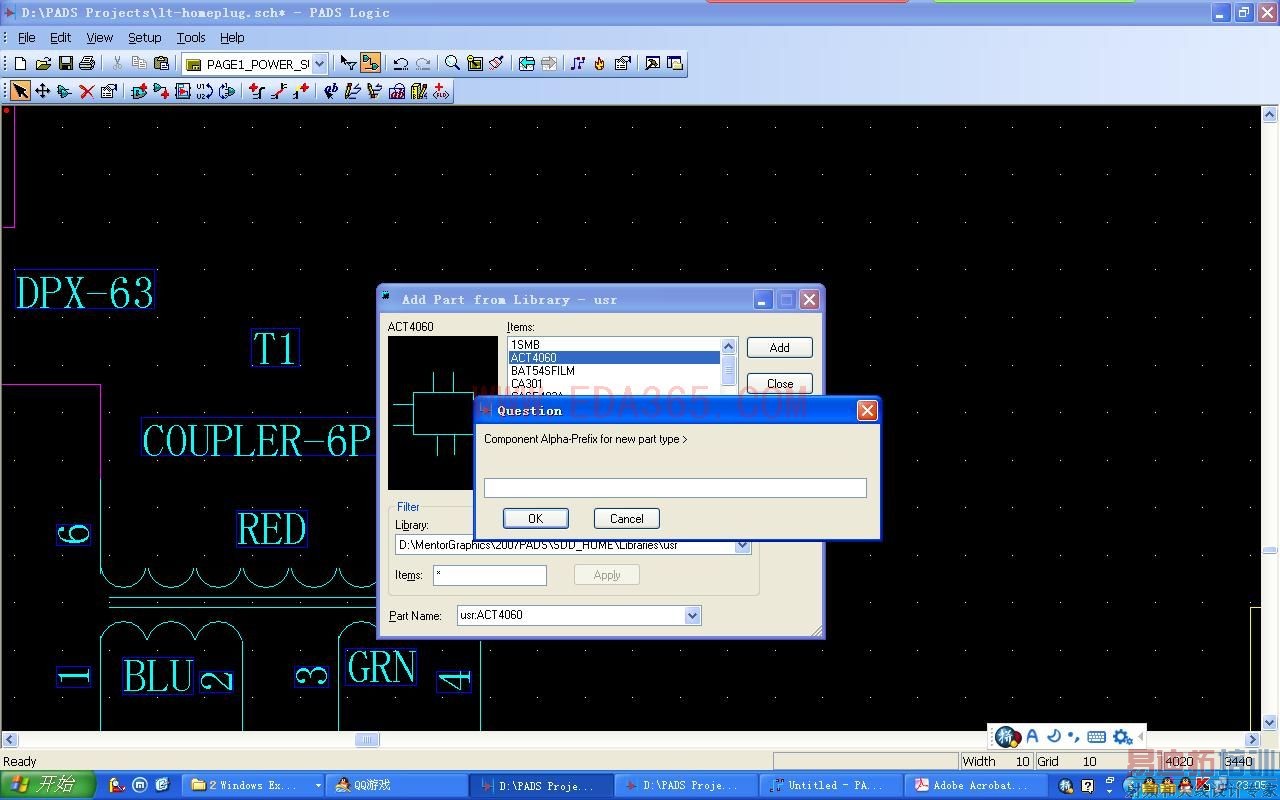Viewport: 1280px width, 800px height.
Task: Click the Select arrow tool
Action: 20,91
